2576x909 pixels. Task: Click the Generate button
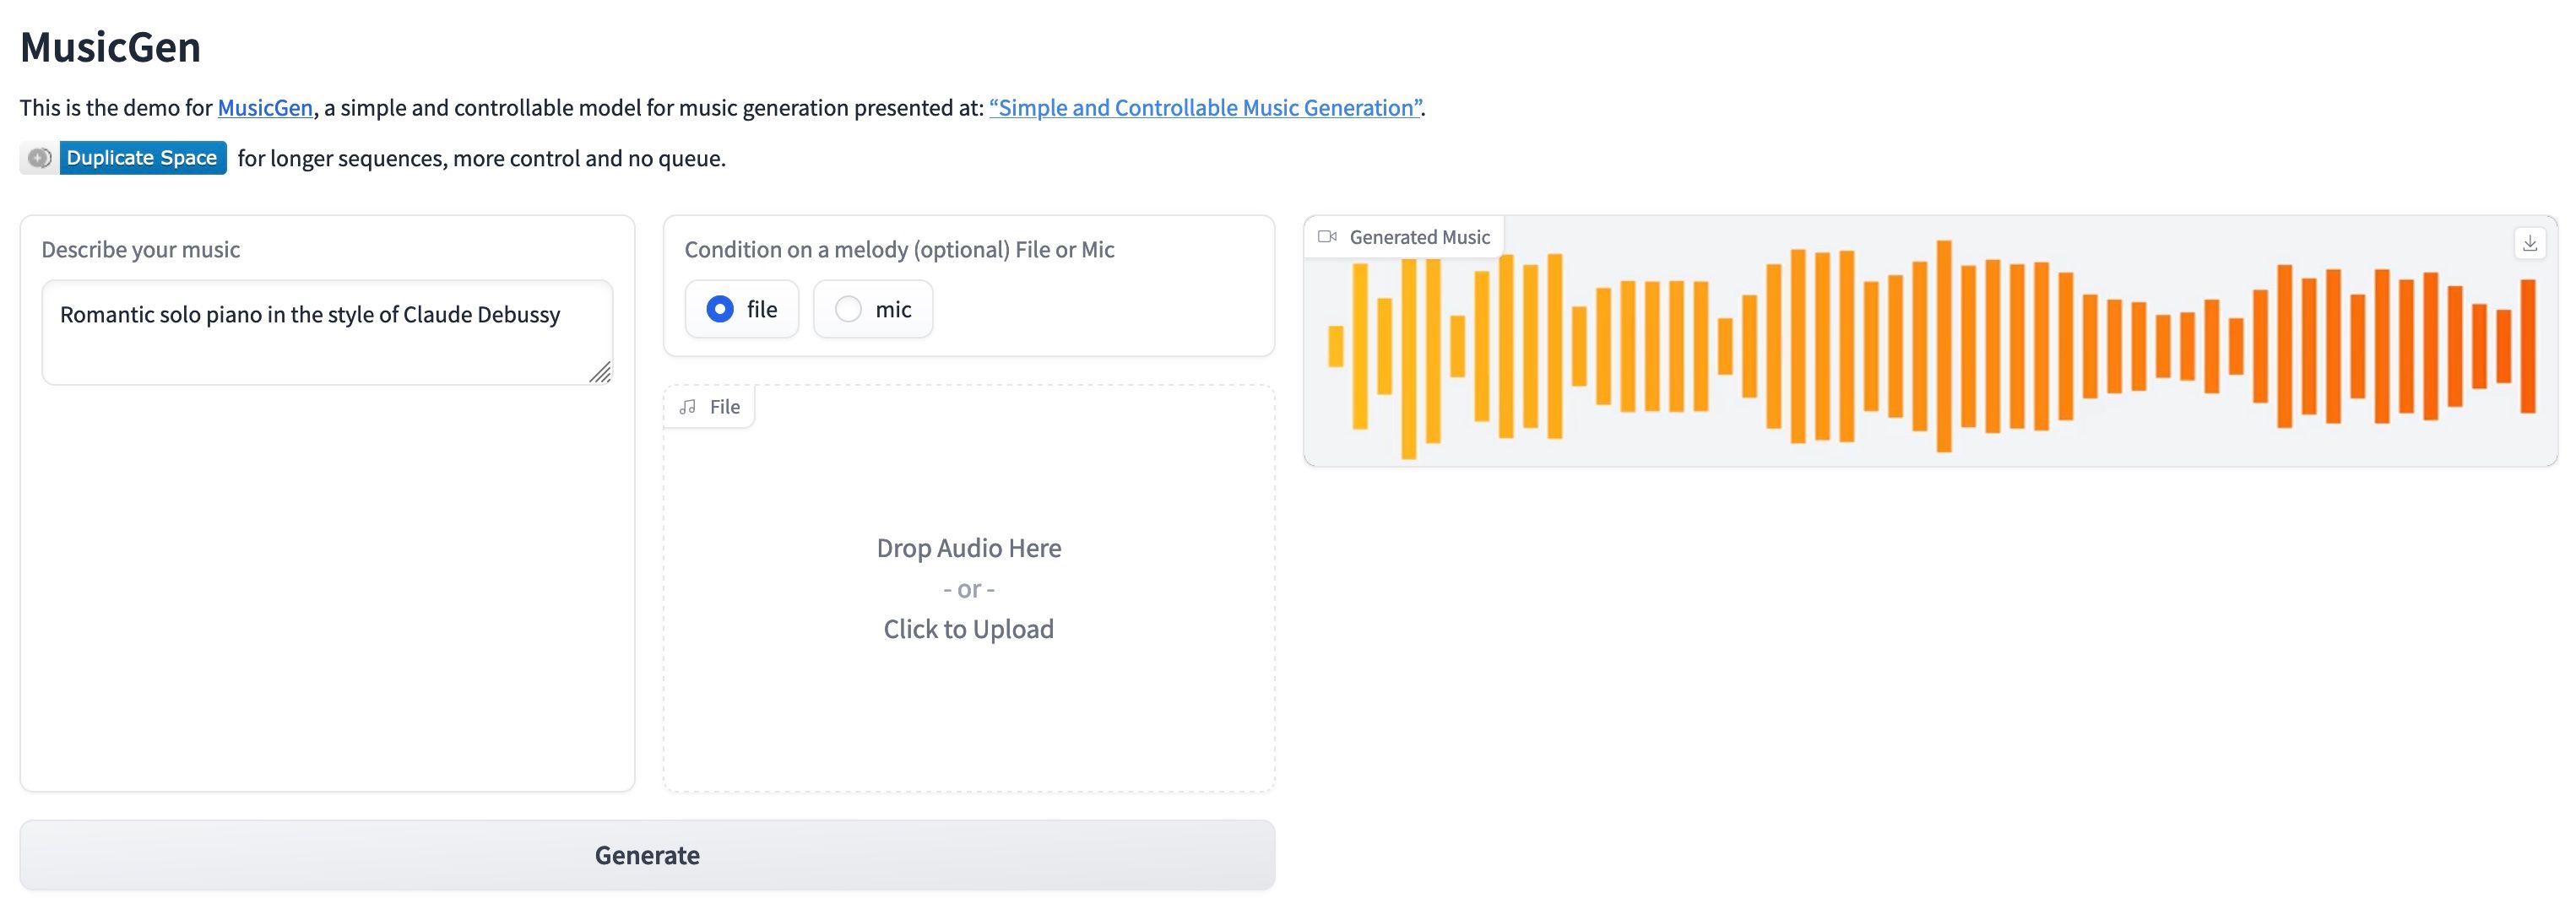tap(647, 855)
